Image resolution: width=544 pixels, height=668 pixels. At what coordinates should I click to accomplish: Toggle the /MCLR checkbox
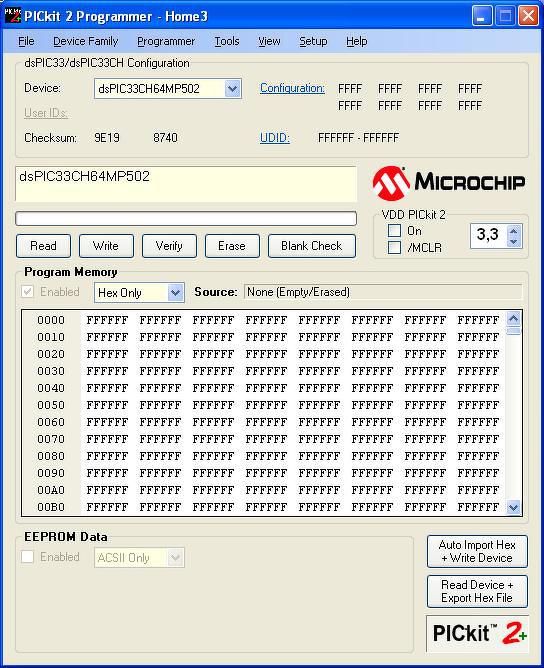(x=394, y=248)
